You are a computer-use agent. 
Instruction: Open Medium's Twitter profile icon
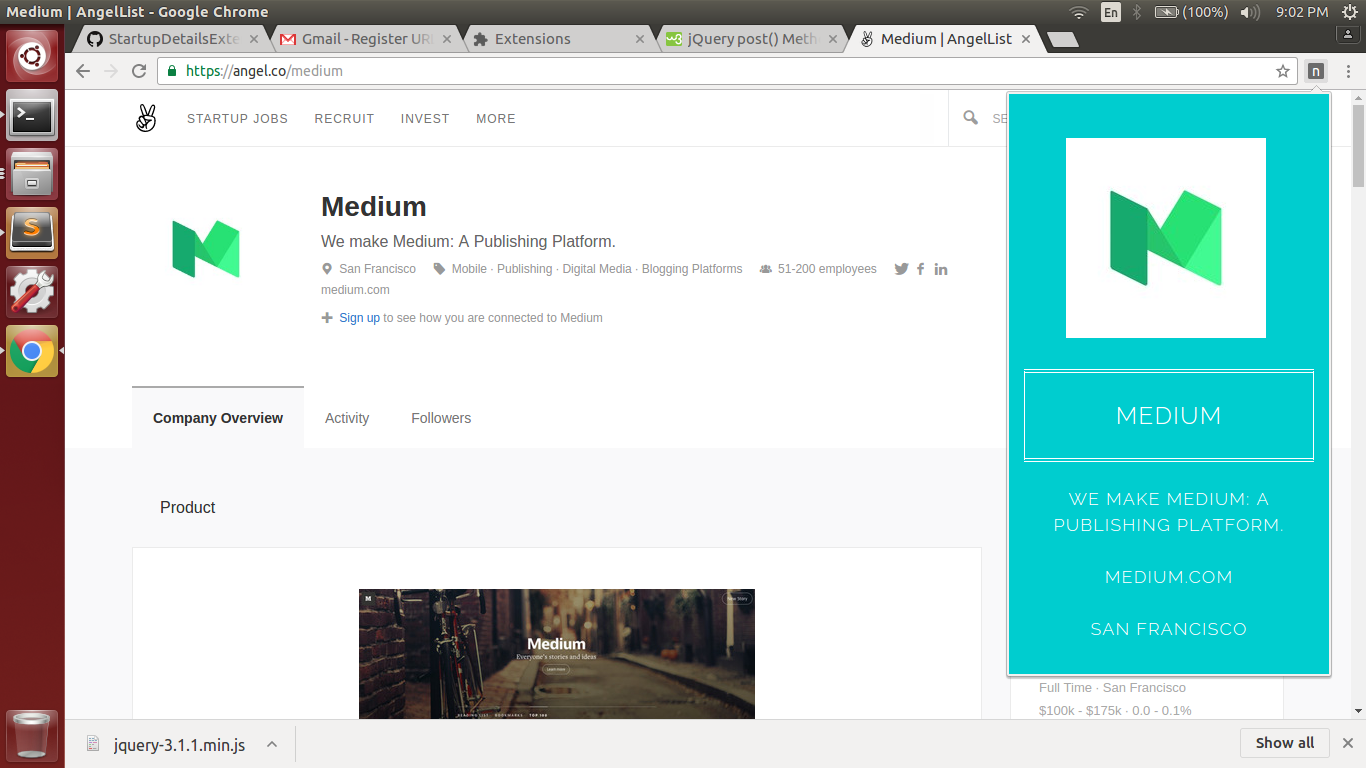point(902,269)
